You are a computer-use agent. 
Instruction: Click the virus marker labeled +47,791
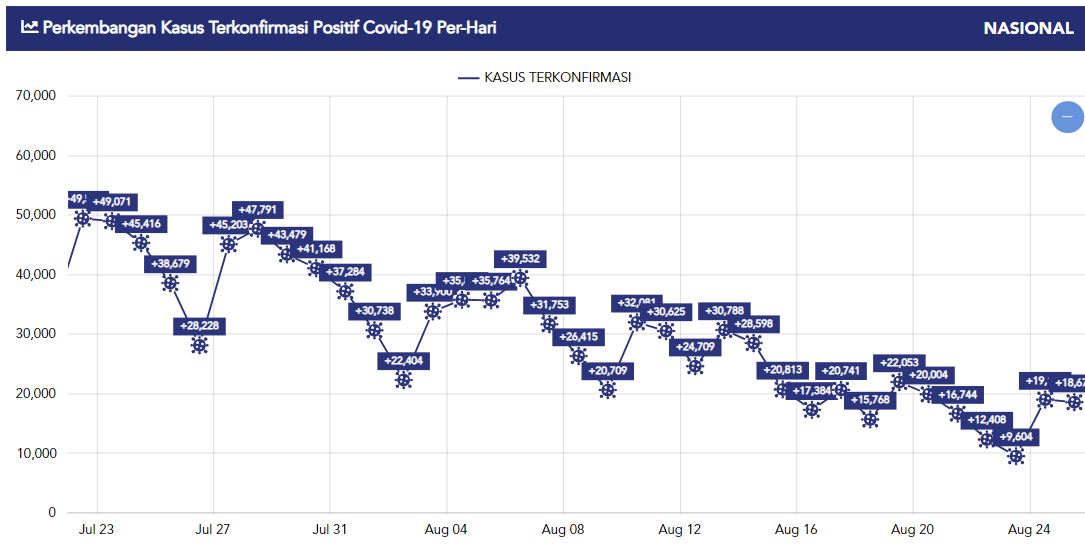pos(257,228)
